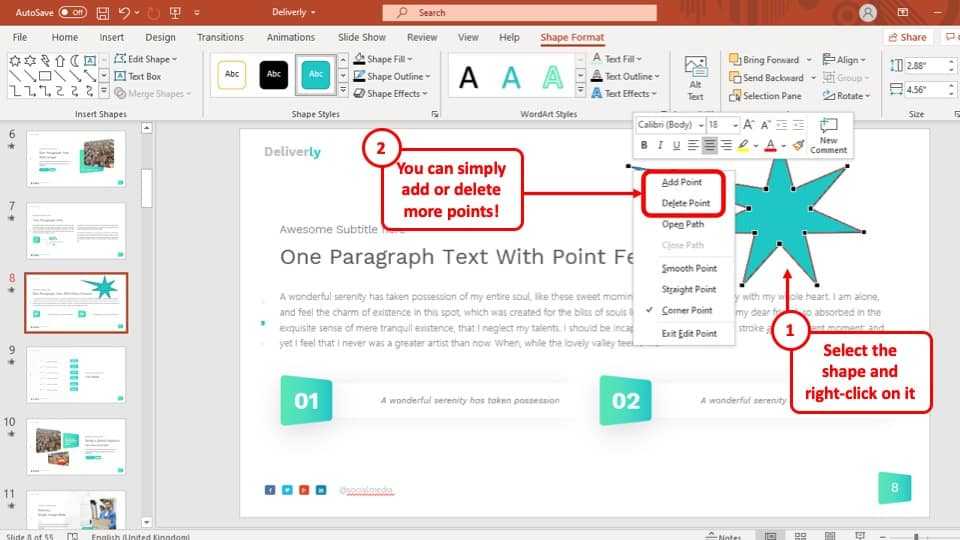Open the Bring Forward dropdown arrow
Image resolution: width=960 pixels, height=540 pixels.
coord(808,59)
